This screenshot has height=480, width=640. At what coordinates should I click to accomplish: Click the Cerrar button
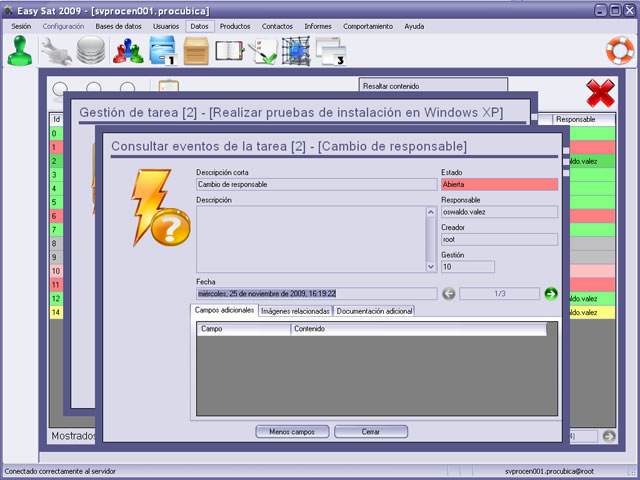371,432
